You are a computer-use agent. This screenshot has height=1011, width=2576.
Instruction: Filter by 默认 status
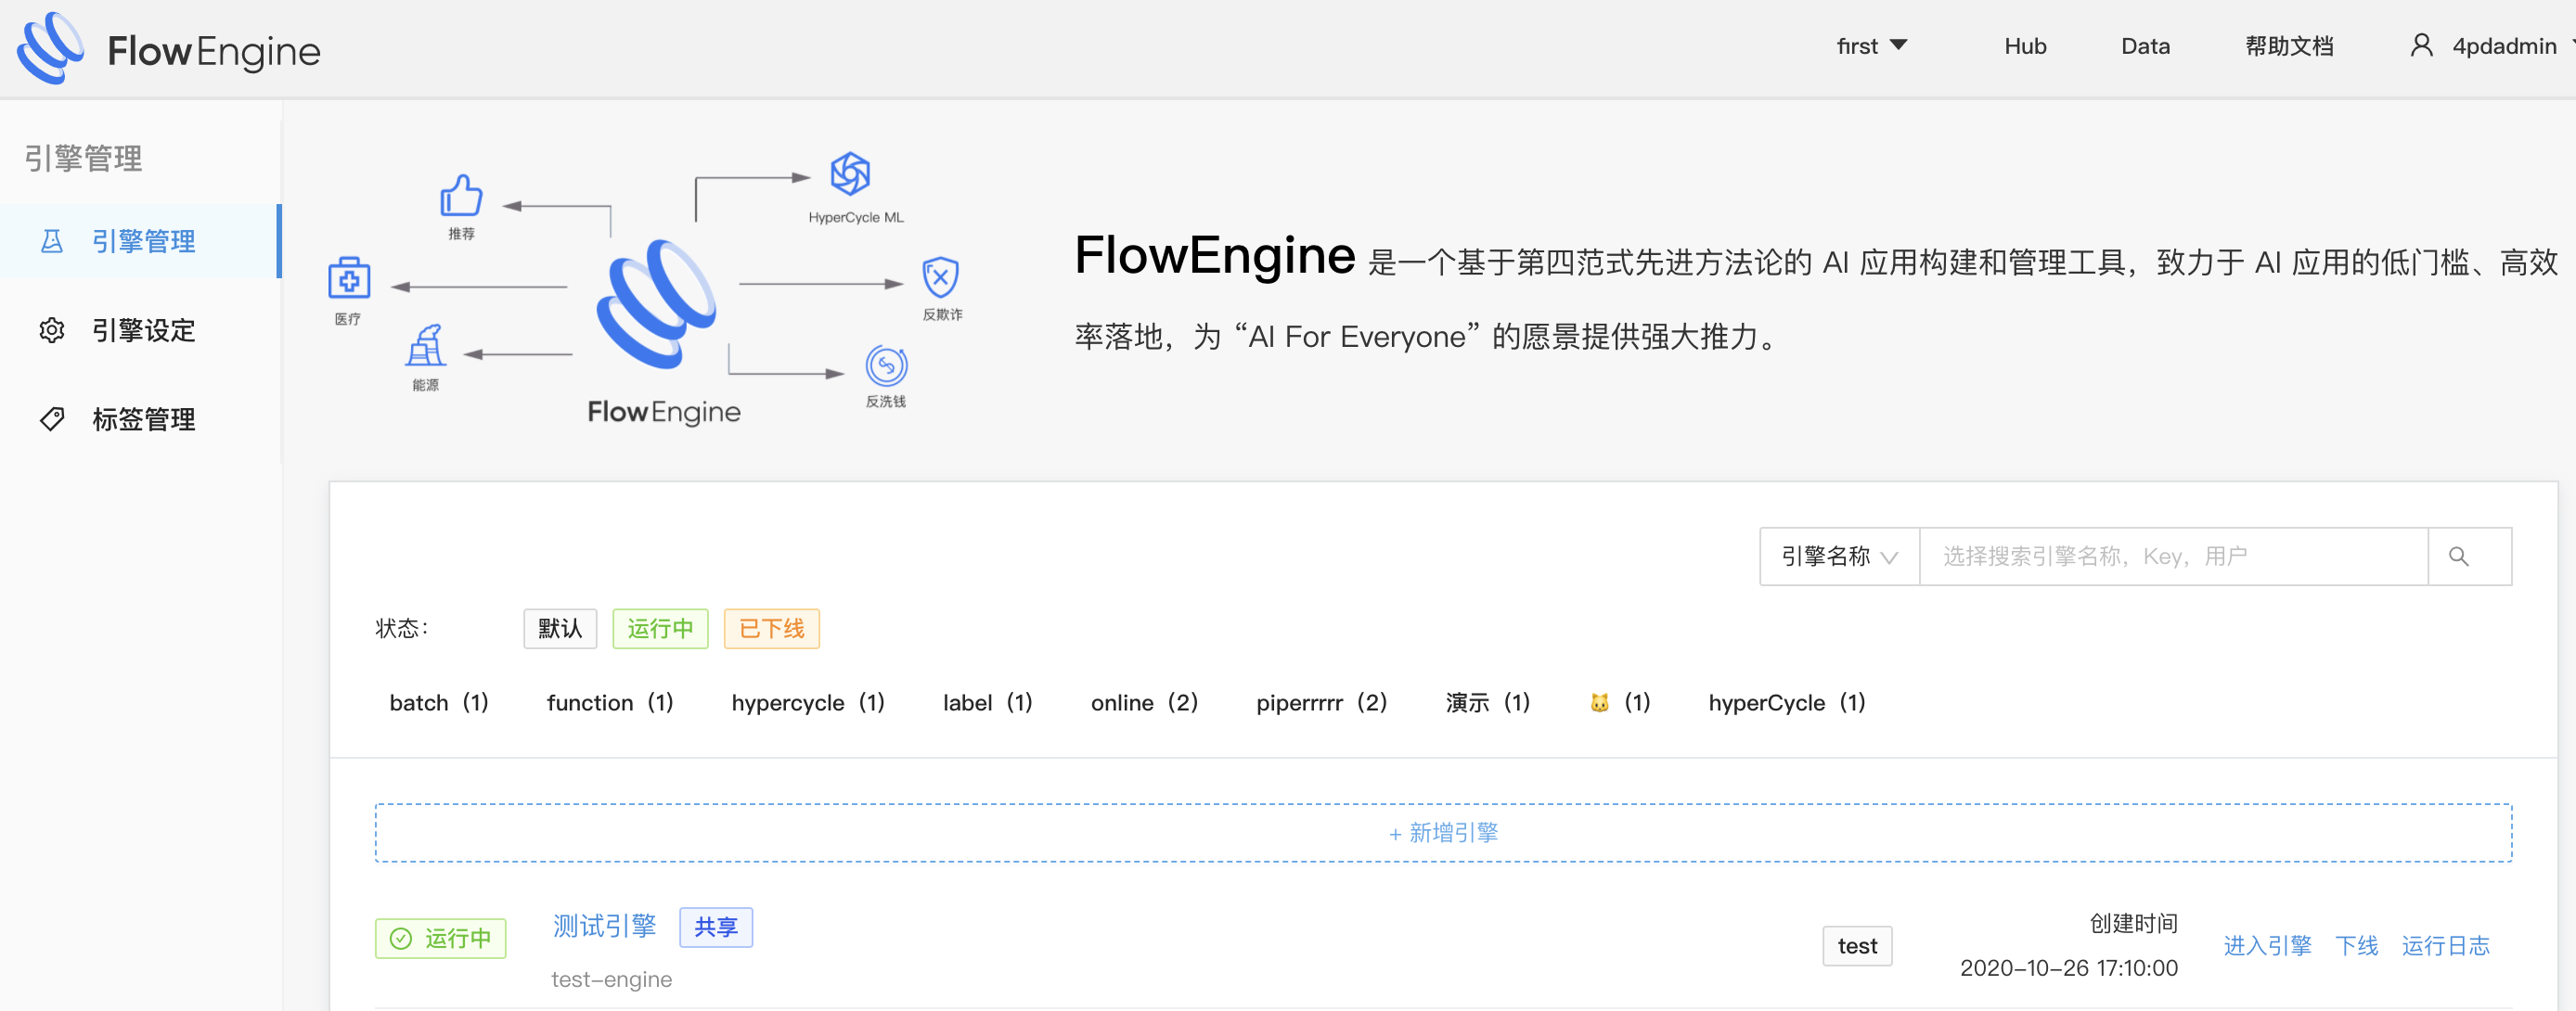click(x=560, y=628)
